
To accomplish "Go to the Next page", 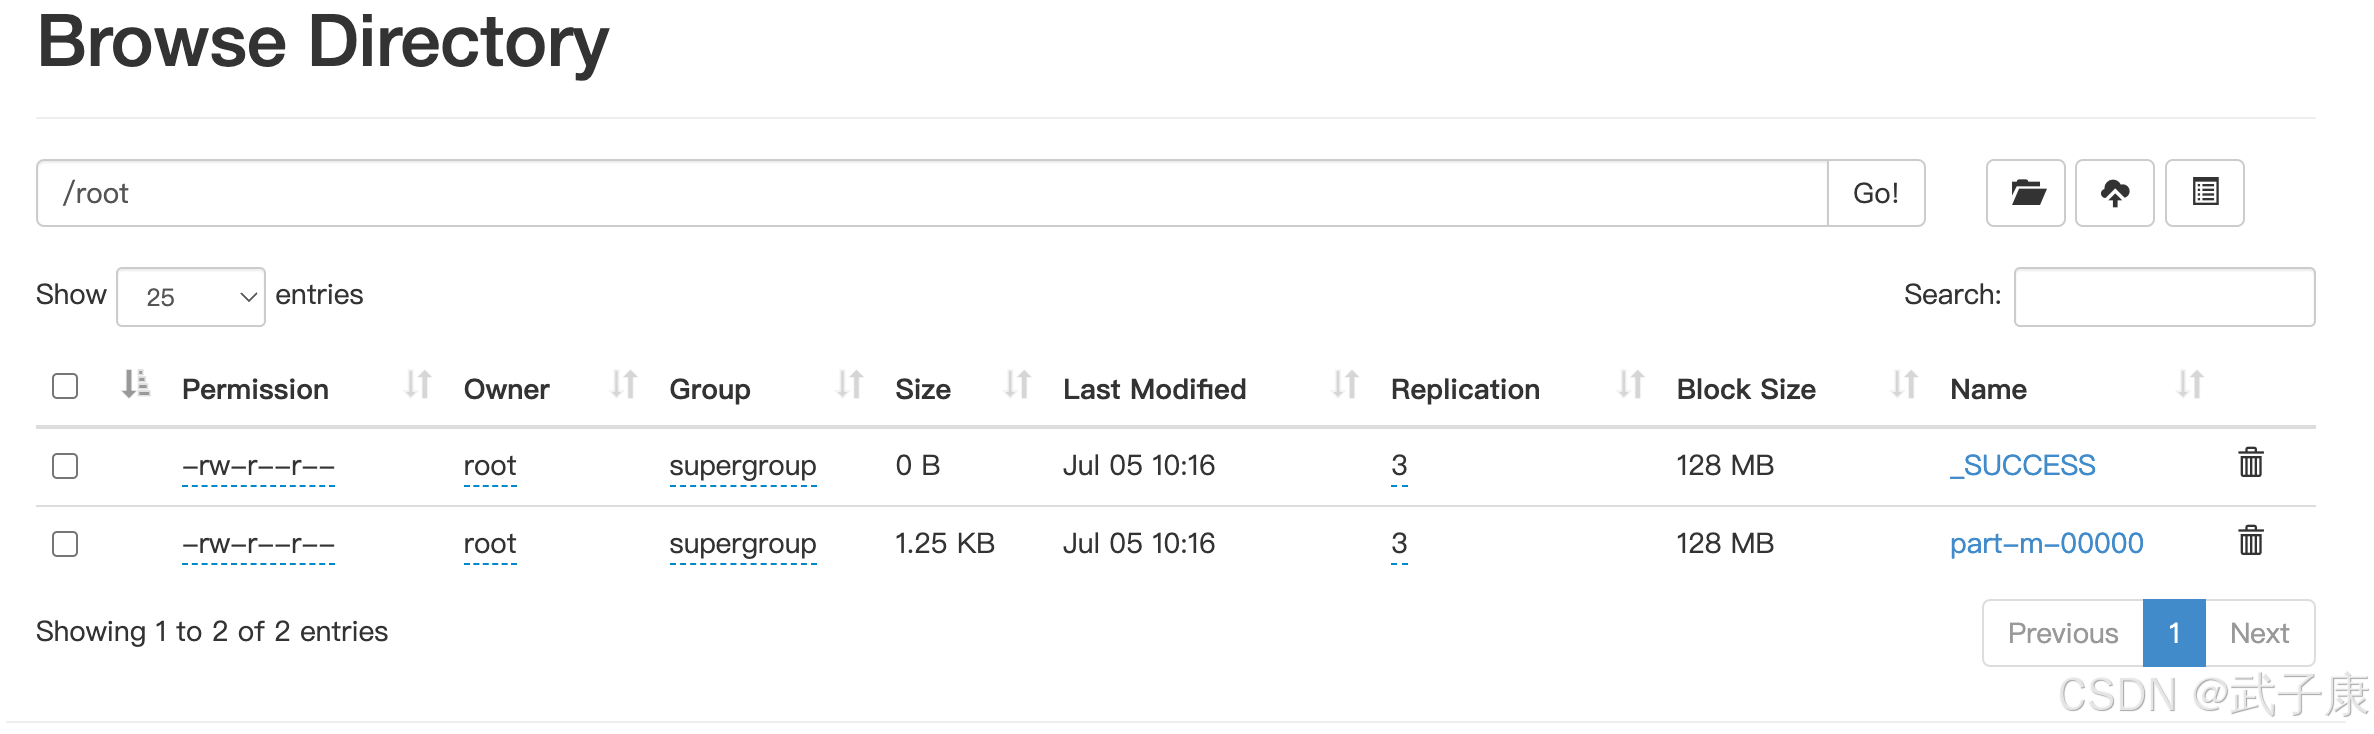I will coord(2259,633).
